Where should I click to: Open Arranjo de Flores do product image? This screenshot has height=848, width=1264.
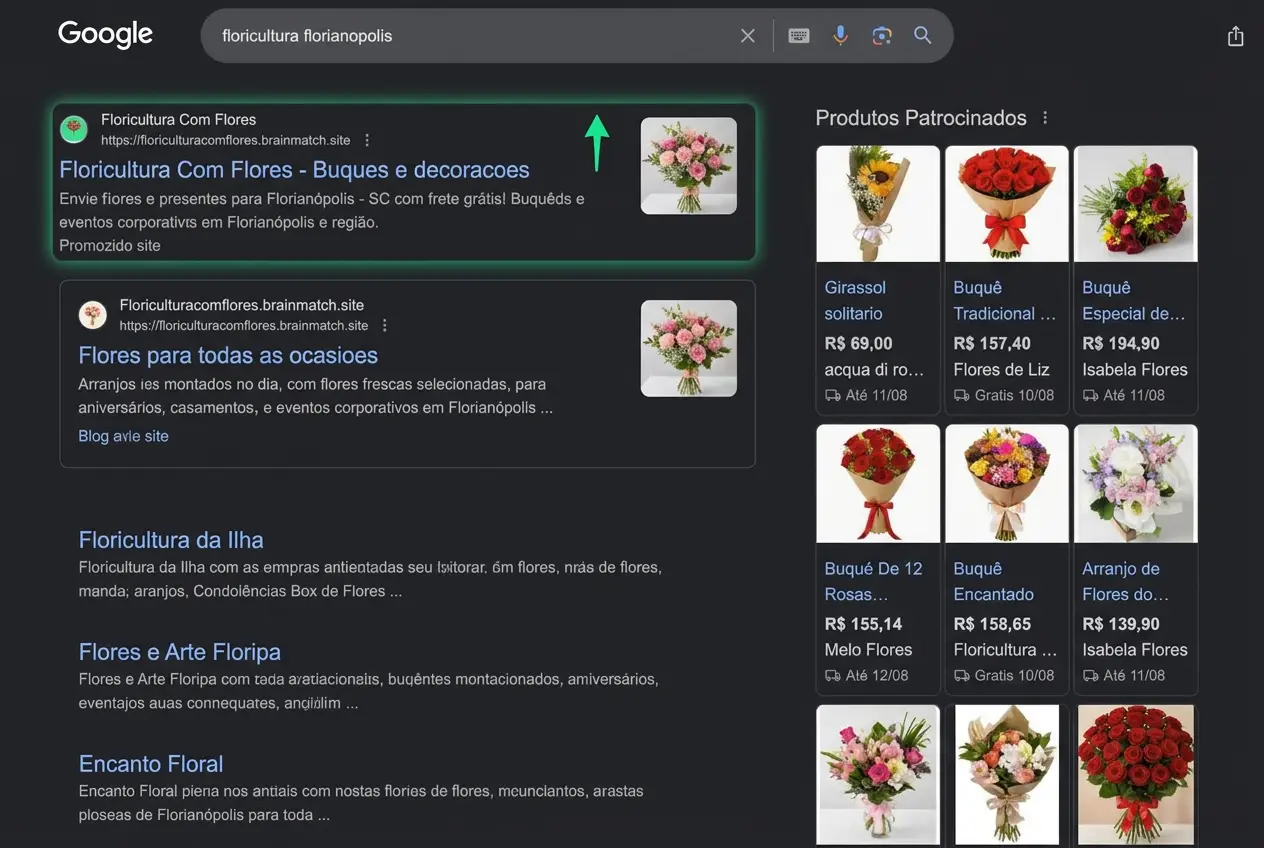pos(1136,484)
